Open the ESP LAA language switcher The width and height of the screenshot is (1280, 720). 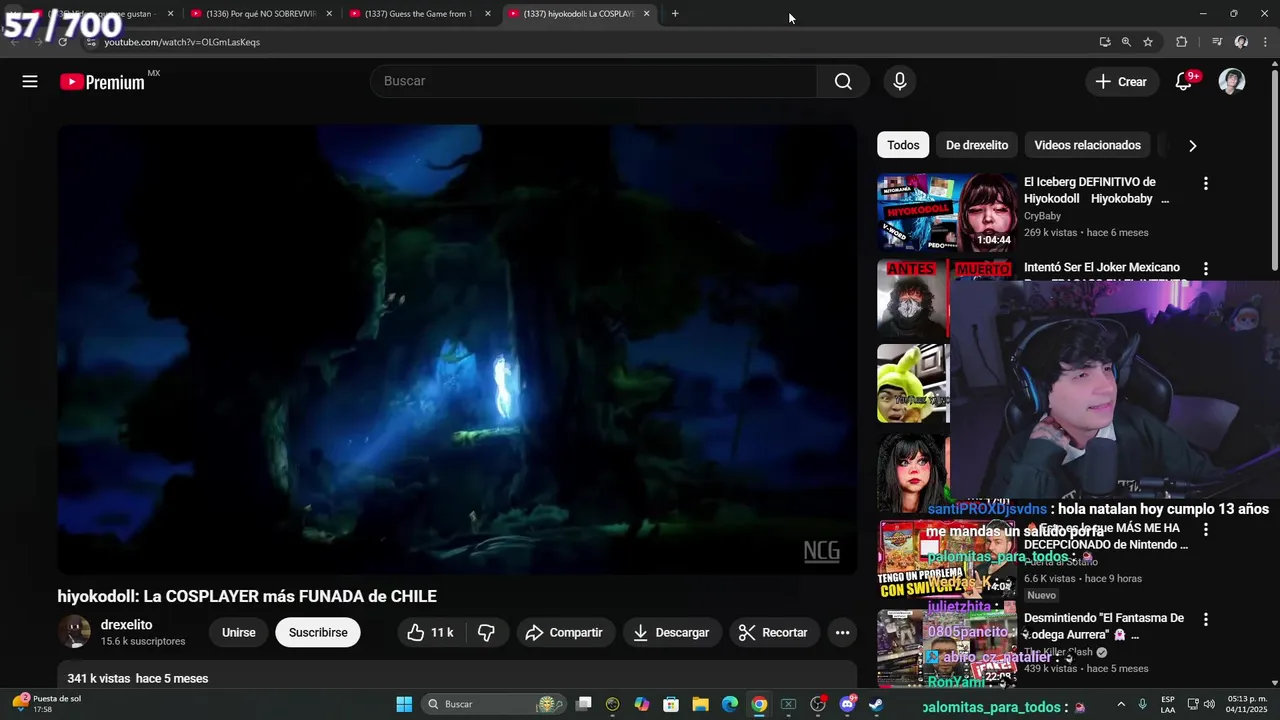(1168, 704)
